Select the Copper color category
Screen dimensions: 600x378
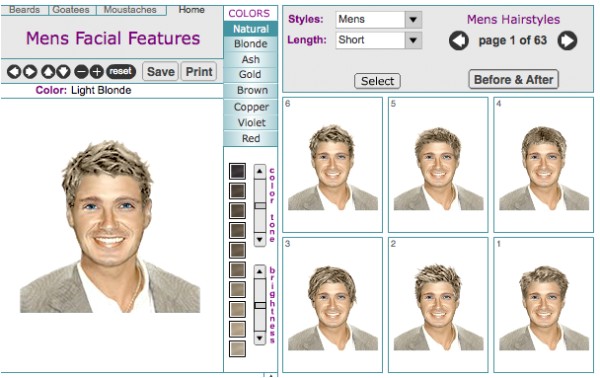tap(251, 107)
